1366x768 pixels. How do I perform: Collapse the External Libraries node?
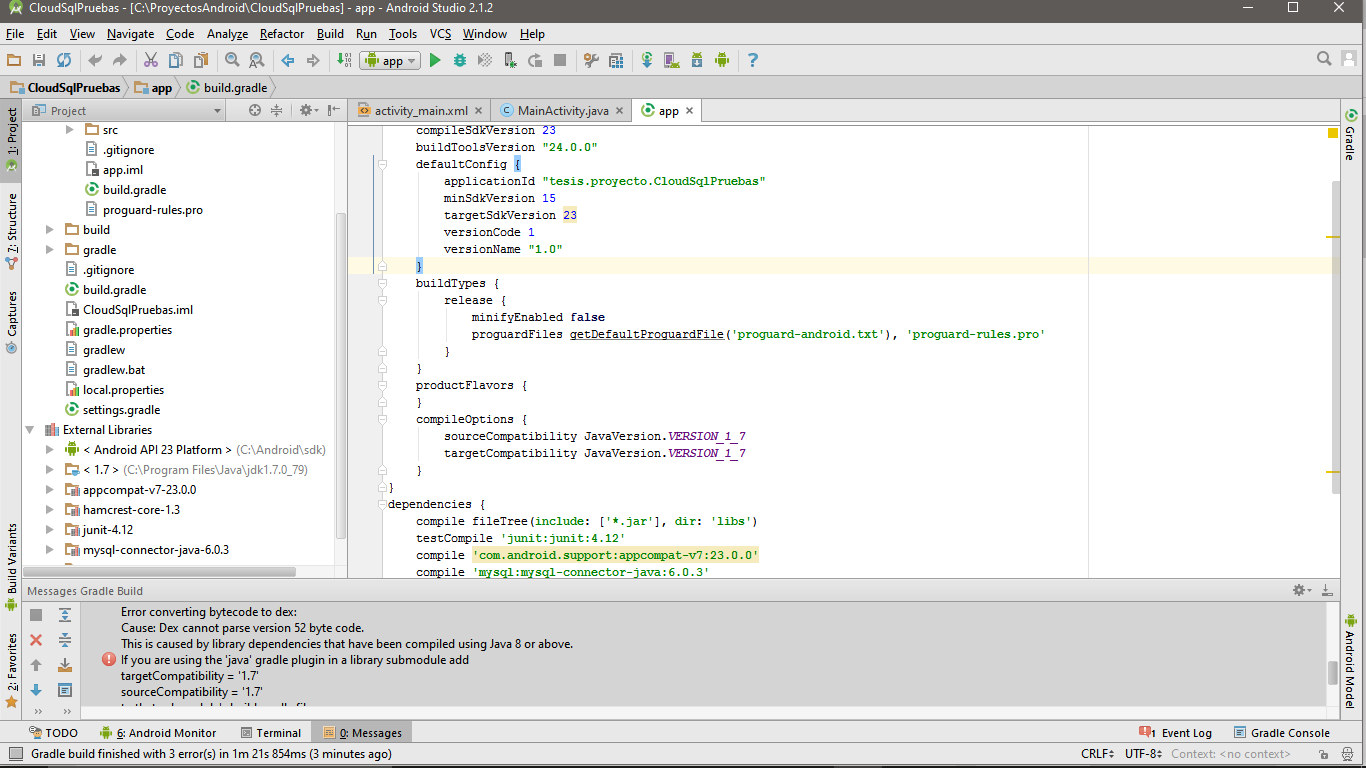(x=31, y=430)
